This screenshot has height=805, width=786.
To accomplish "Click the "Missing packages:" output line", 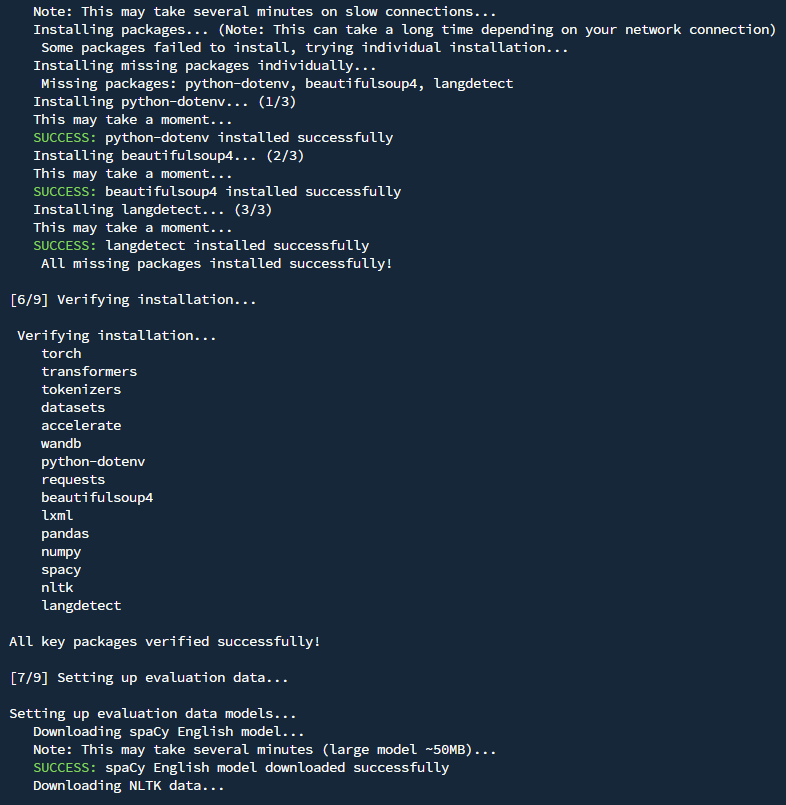I will pyautogui.click(x=277, y=84).
